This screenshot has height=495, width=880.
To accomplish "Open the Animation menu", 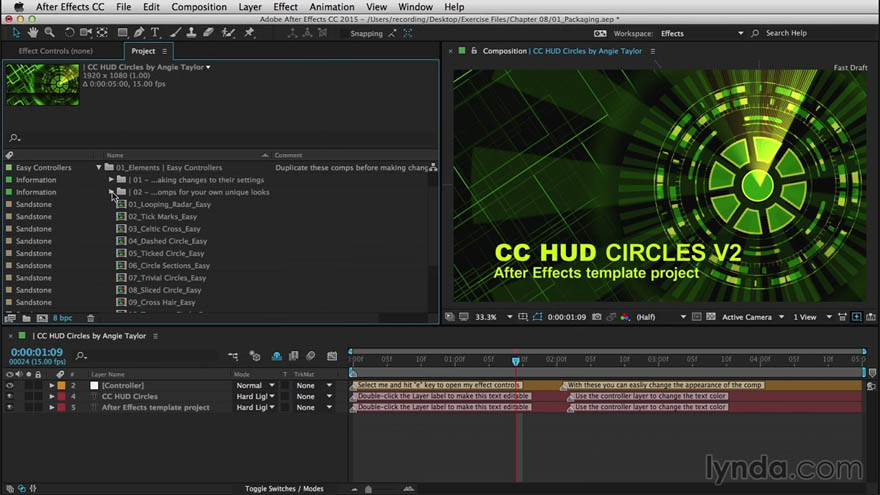I will pos(332,7).
